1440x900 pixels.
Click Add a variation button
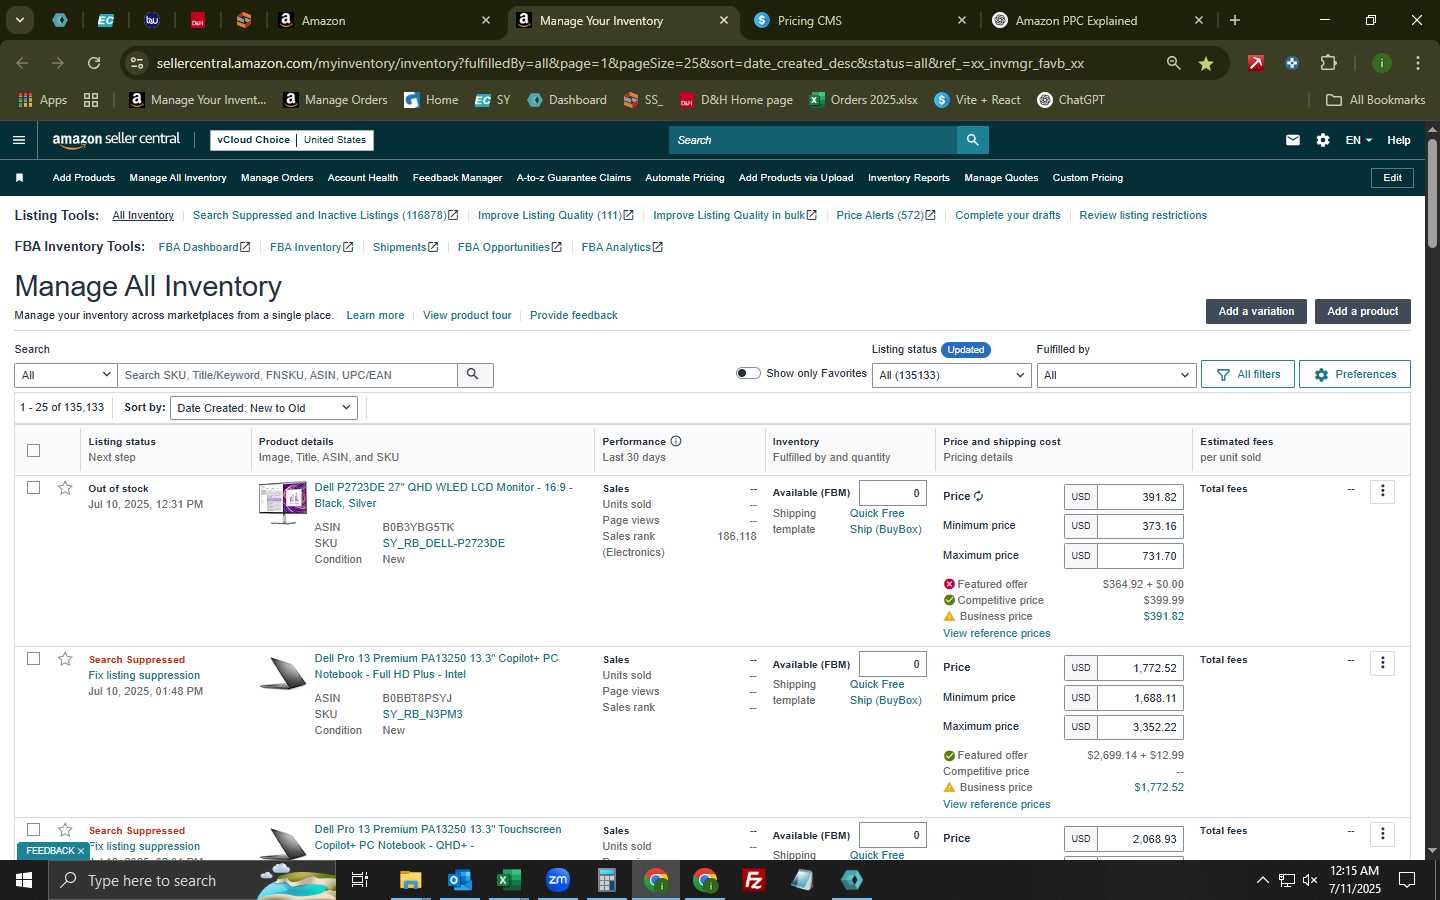pyautogui.click(x=1256, y=311)
